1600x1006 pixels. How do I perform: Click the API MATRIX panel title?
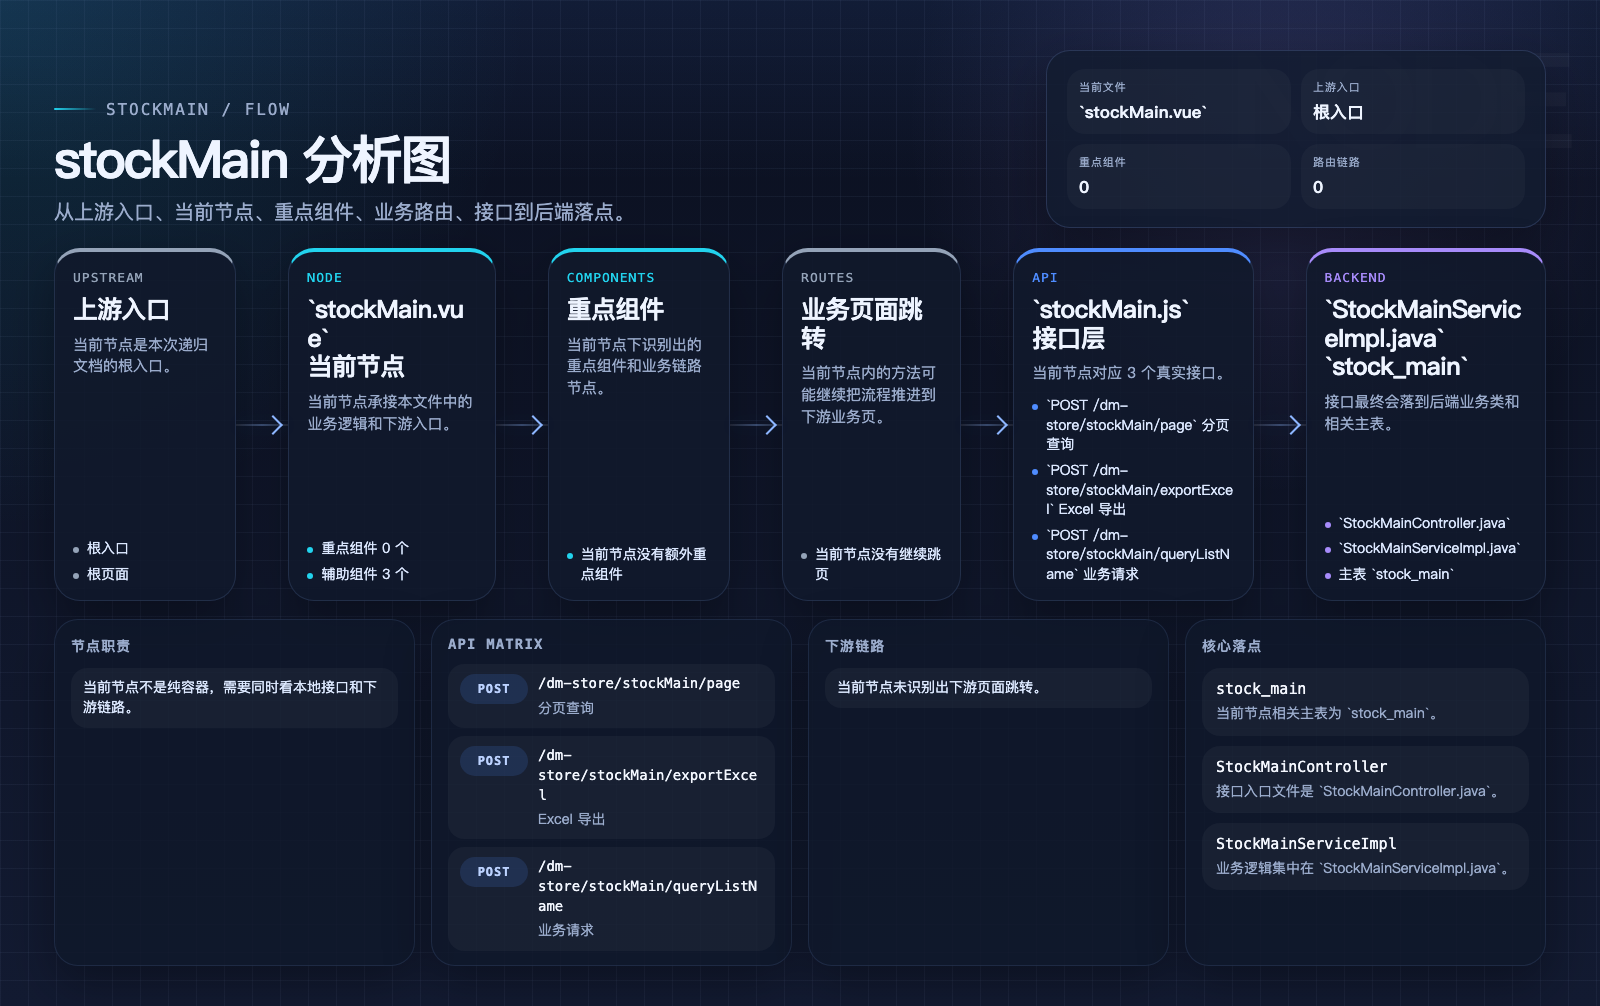pyautogui.click(x=495, y=644)
